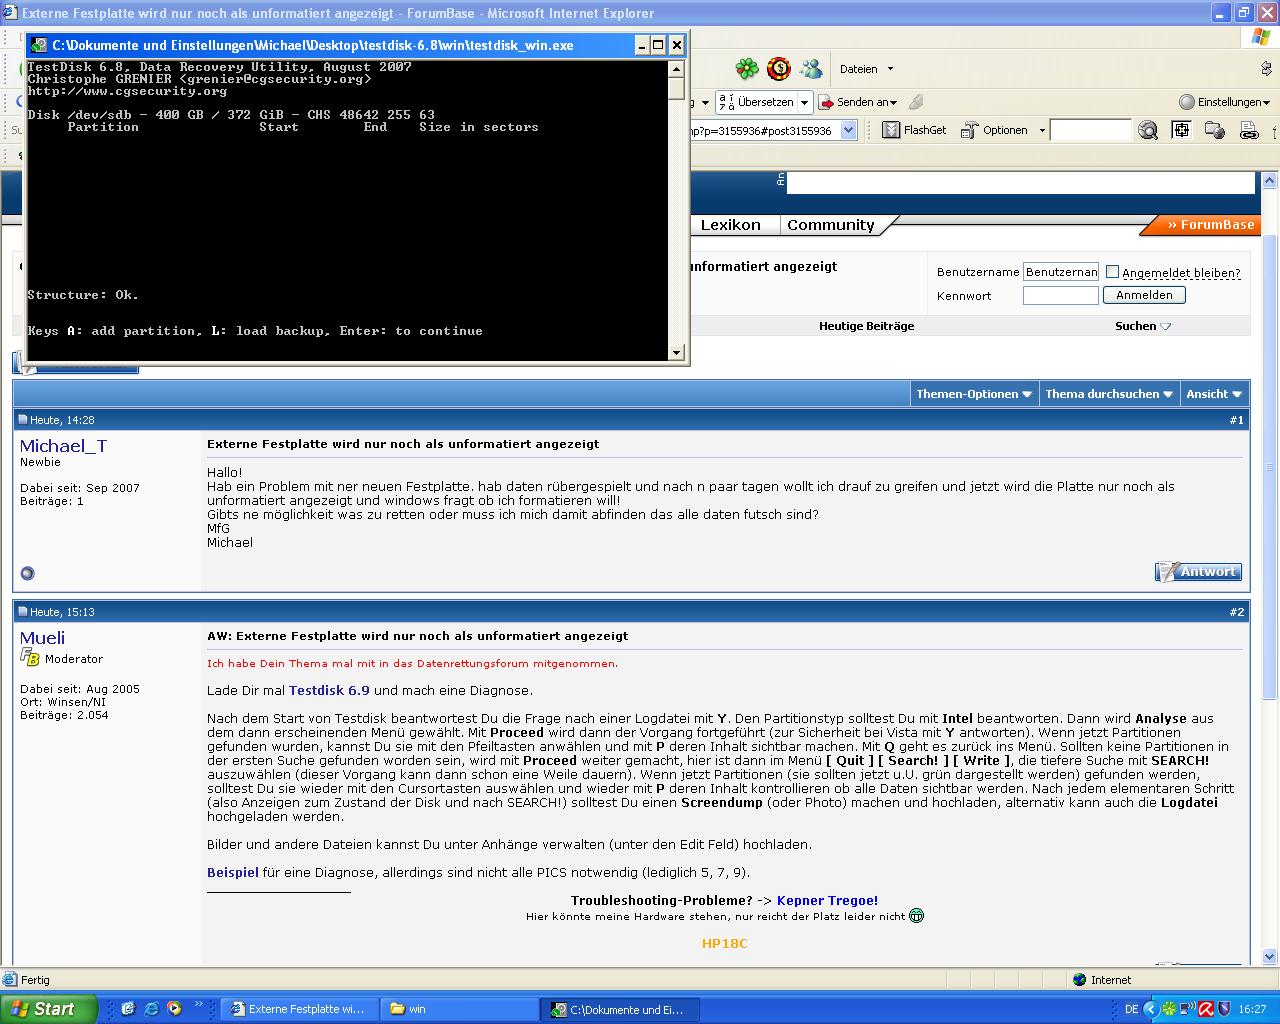Image resolution: width=1280 pixels, height=1024 pixels.
Task: Click the ICQ flower toolbar icon
Action: pyautogui.click(x=747, y=69)
